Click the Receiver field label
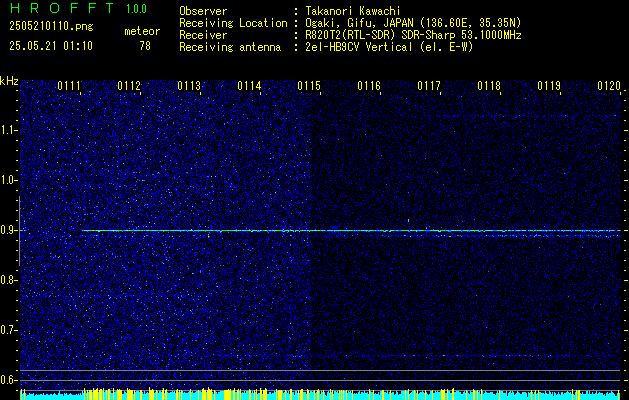629x400 pixels. (x=203, y=35)
